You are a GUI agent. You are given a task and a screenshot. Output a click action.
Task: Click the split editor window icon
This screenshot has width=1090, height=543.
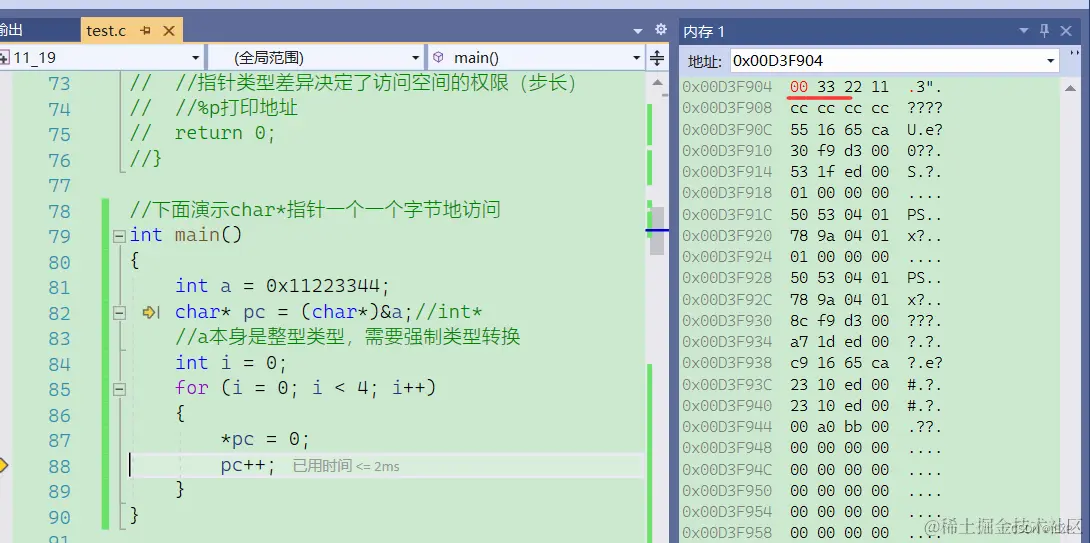pyautogui.click(x=657, y=58)
